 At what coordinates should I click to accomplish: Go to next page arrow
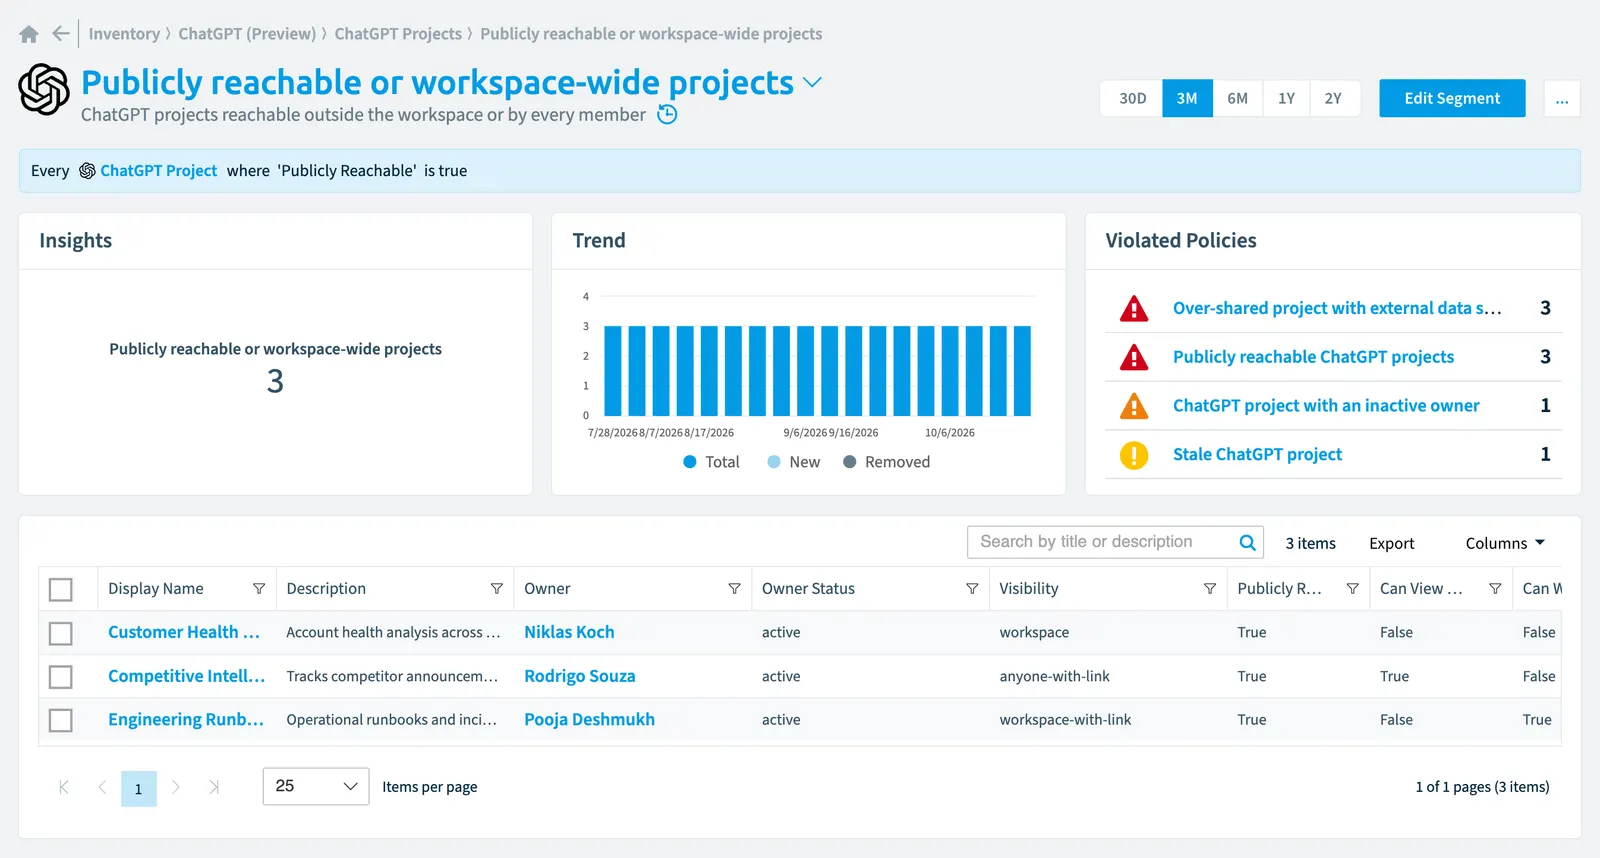(176, 787)
